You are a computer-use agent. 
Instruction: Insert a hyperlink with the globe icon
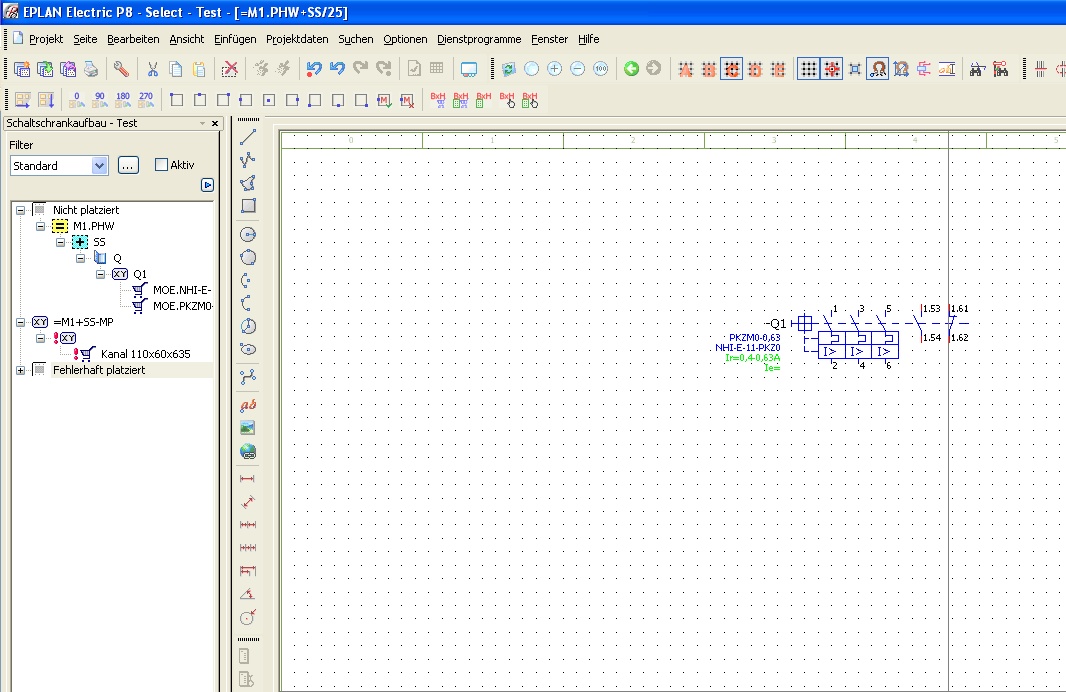[248, 451]
